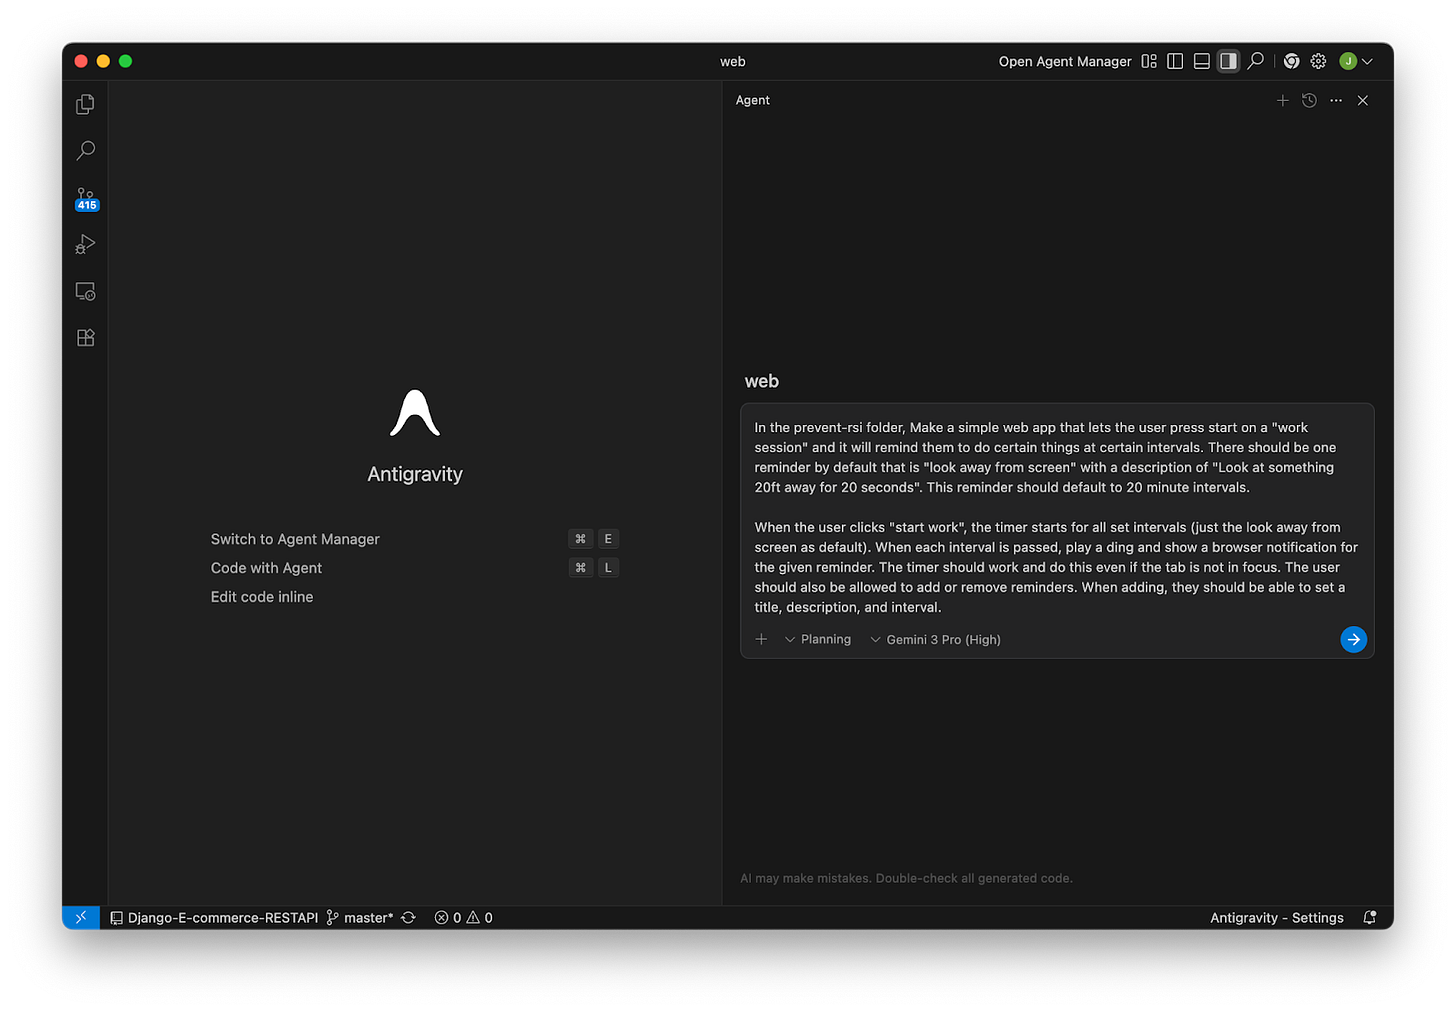Screen dimensions: 1456x1012
Task: Click inside the agent prompt text box
Action: click(1057, 517)
